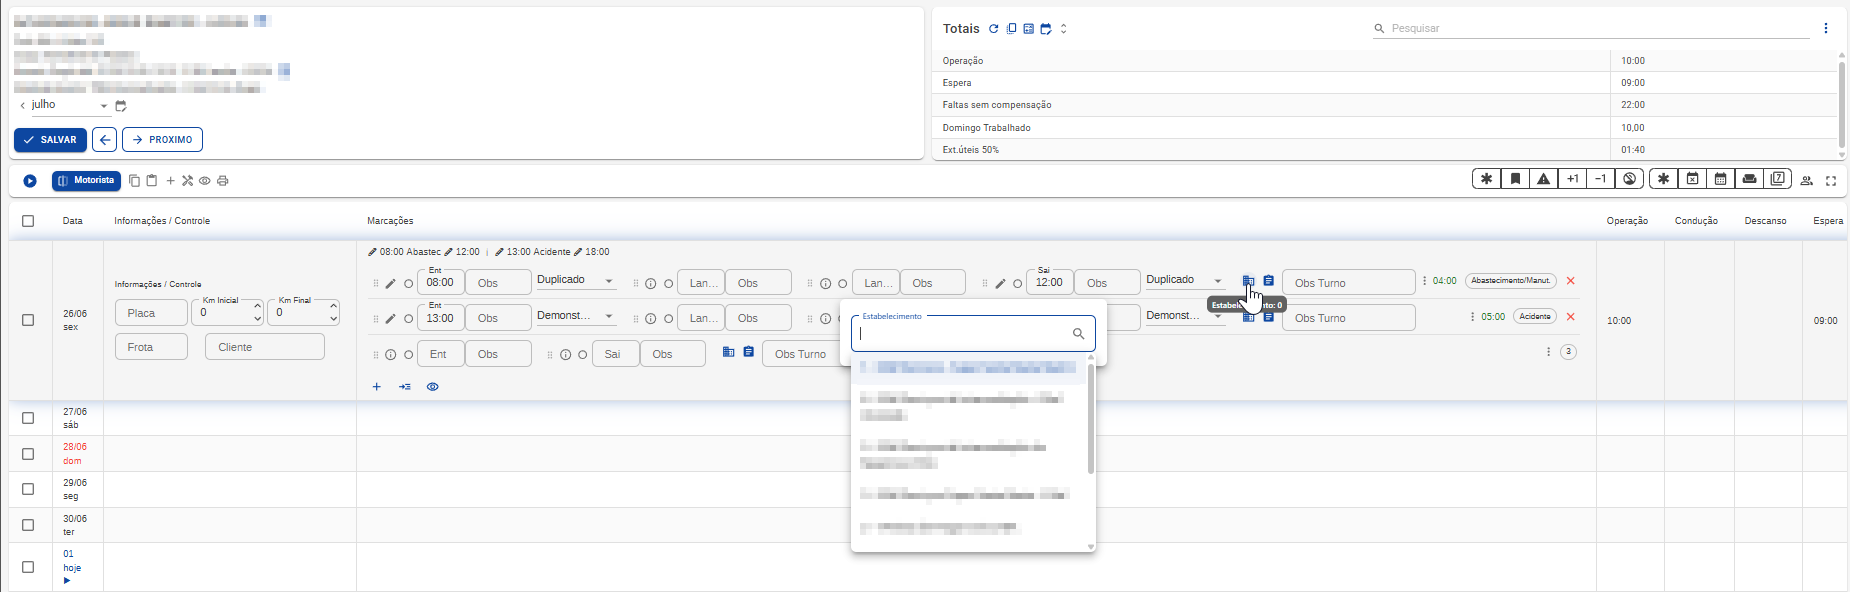Click the -1 button in the right toolbar
The width and height of the screenshot is (1850, 592).
pyautogui.click(x=1601, y=179)
